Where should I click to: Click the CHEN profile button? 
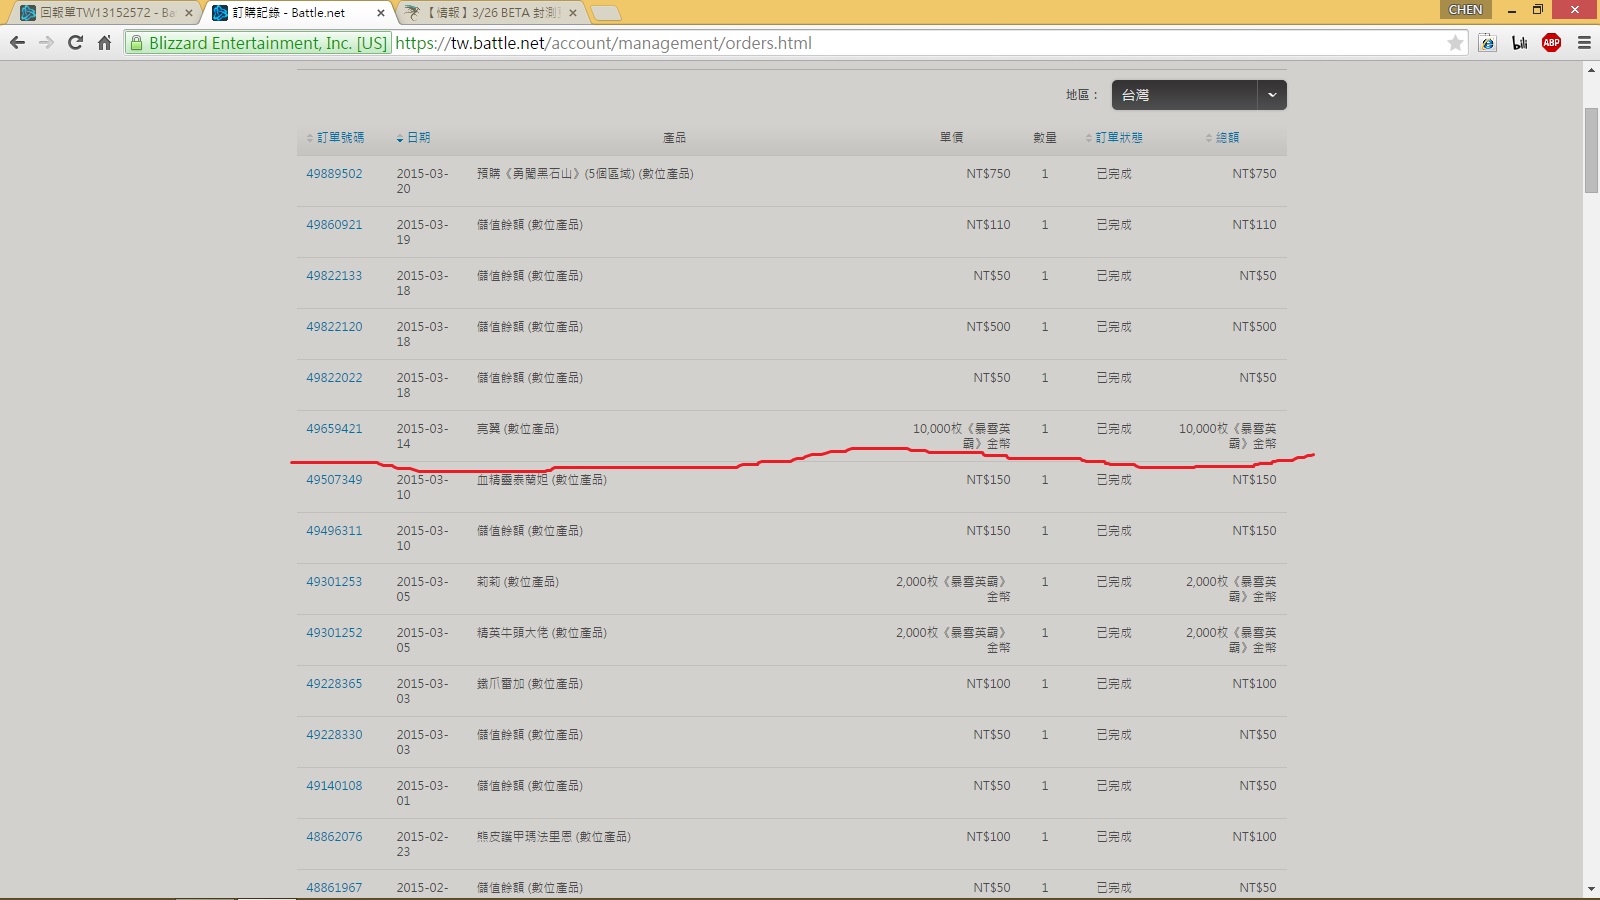coord(1465,9)
